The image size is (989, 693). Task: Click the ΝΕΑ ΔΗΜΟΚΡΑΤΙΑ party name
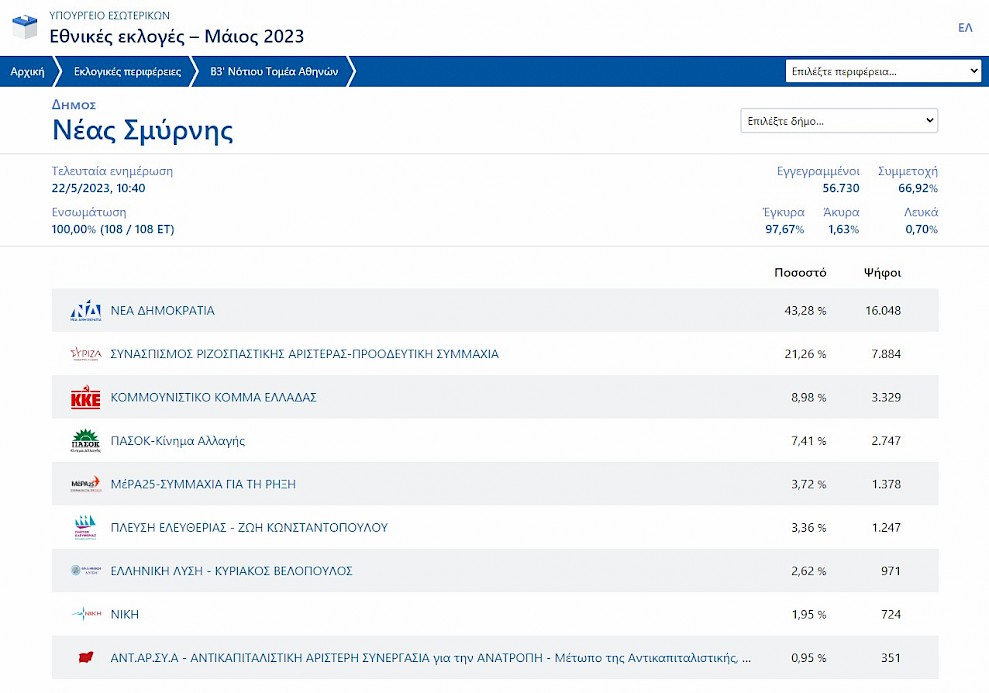coord(162,311)
